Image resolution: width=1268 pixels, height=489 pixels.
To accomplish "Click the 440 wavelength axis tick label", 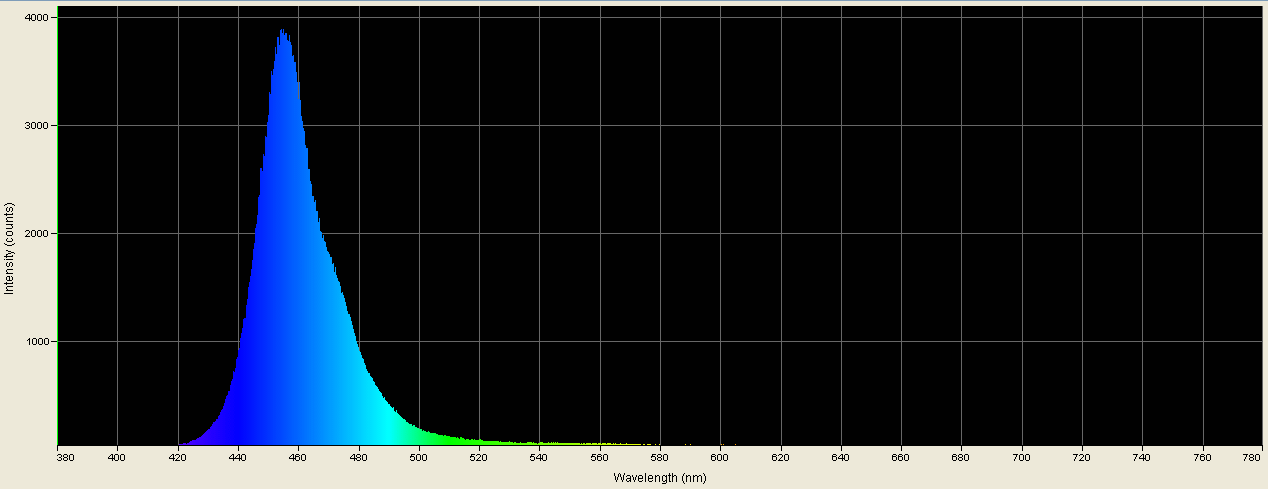I will point(238,458).
